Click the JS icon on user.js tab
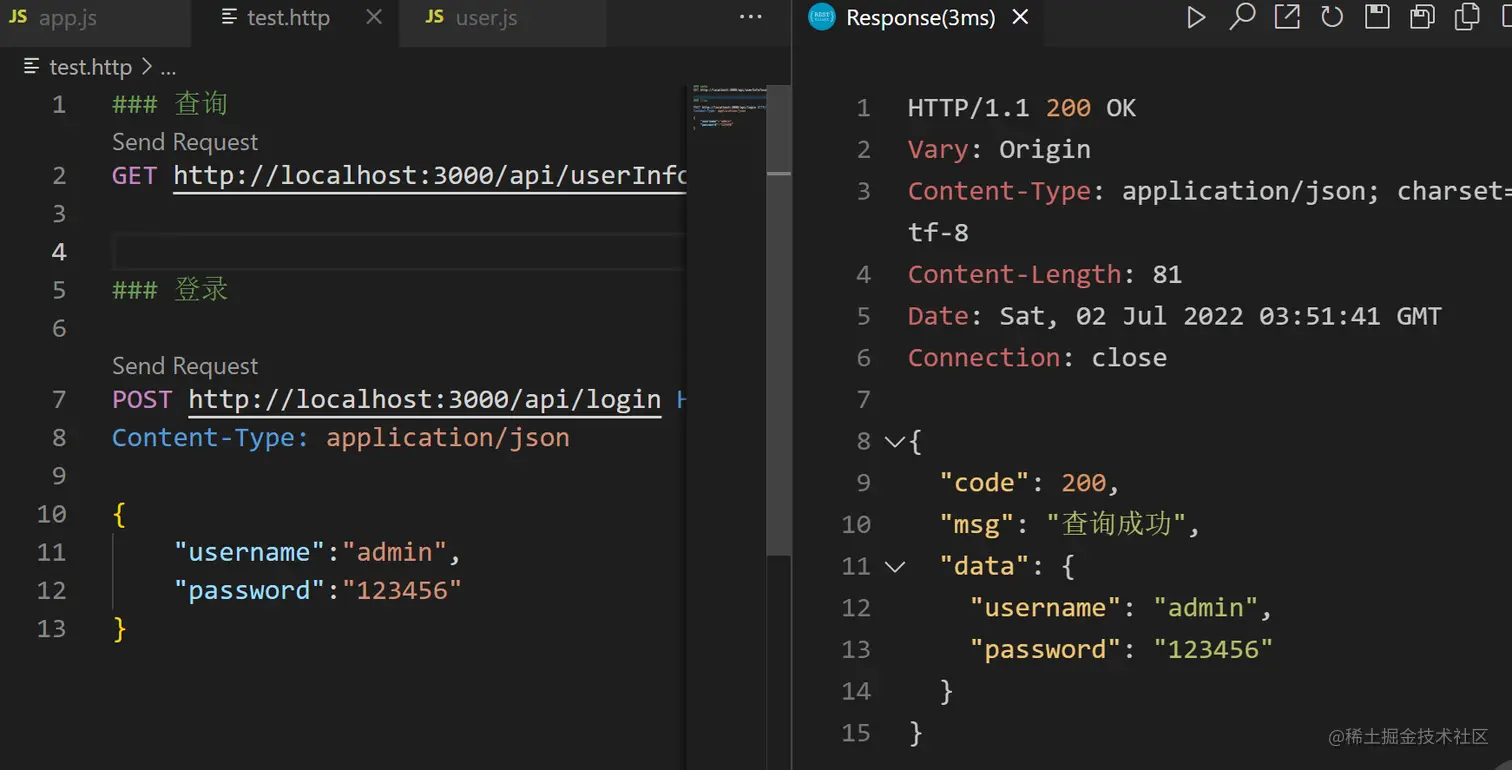Viewport: 1512px width, 770px height. pyautogui.click(x=434, y=18)
